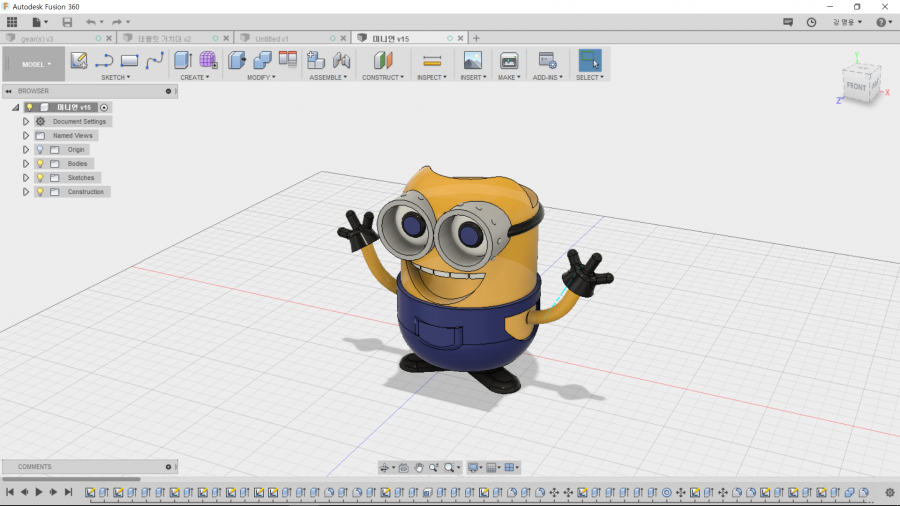Select the Spline sketch tool
This screenshot has width=900, height=506.
[154, 60]
